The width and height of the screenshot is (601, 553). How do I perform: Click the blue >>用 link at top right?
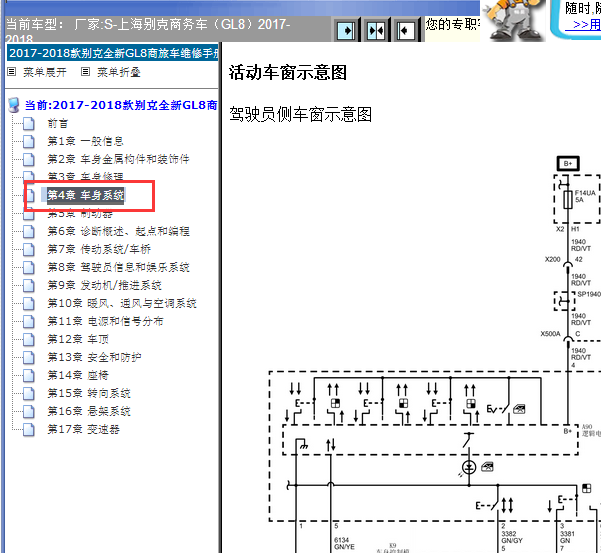click(583, 25)
